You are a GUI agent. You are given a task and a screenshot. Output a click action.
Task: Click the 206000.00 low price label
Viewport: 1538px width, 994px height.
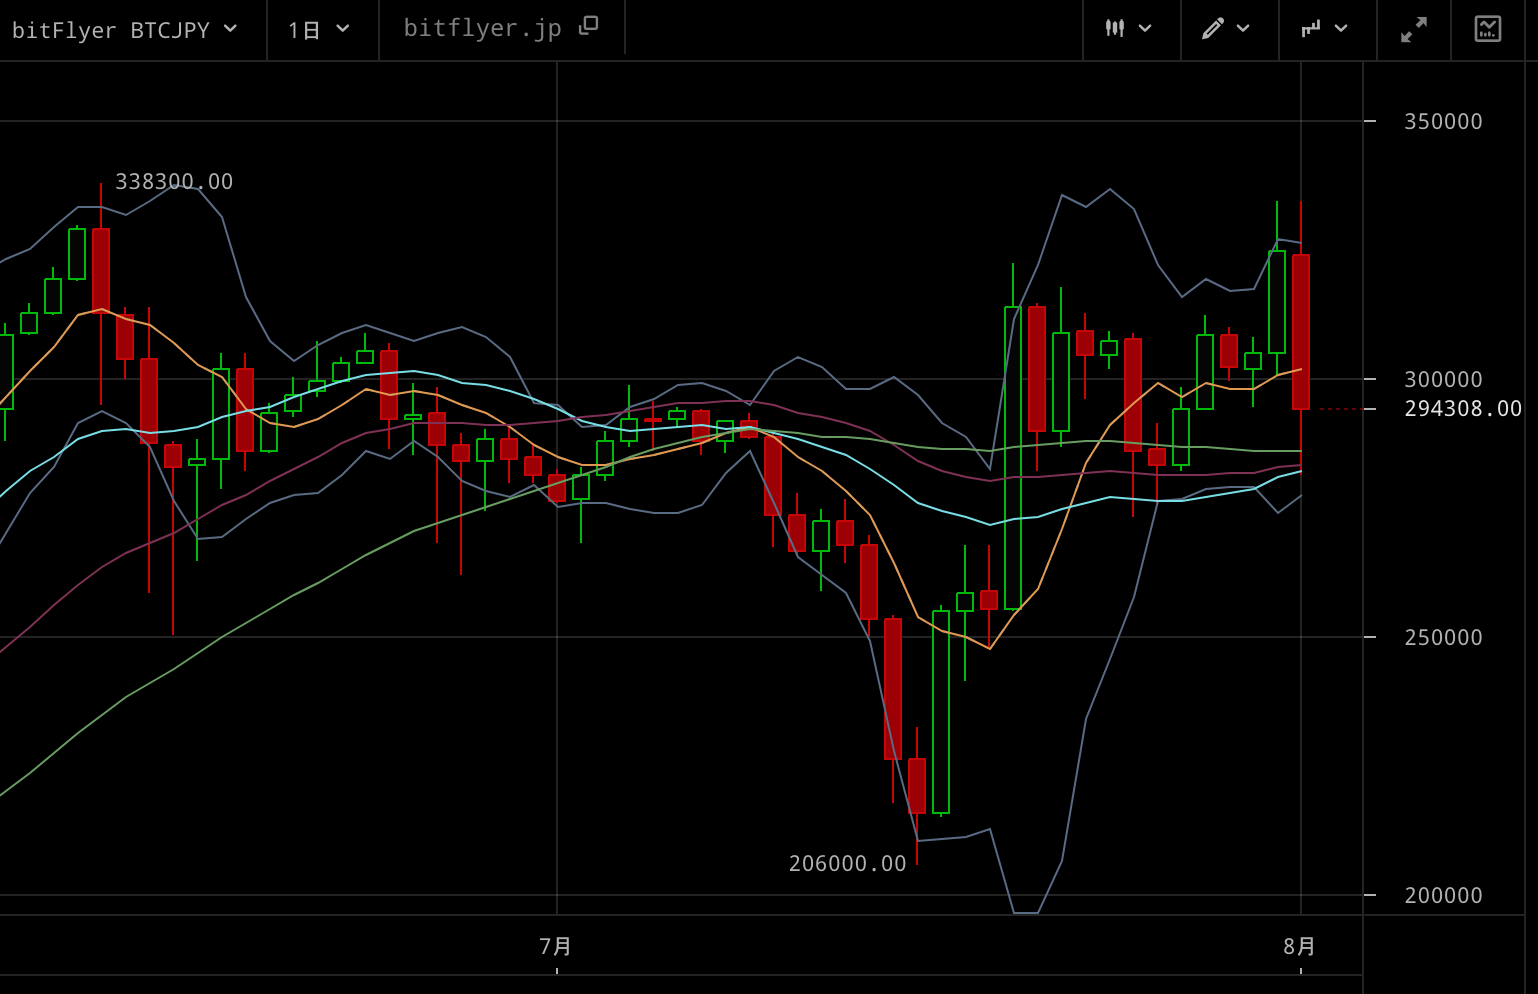pyautogui.click(x=848, y=864)
